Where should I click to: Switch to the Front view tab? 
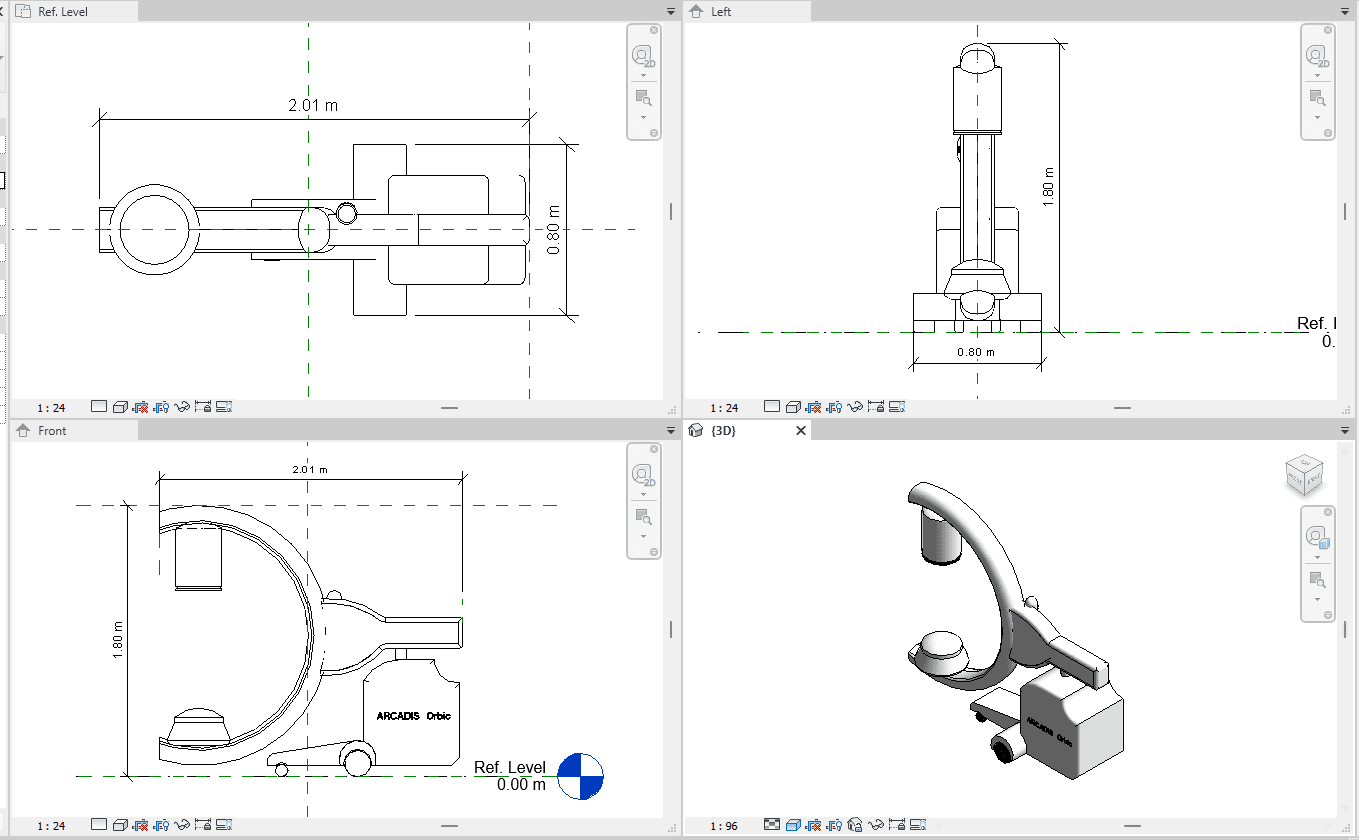coord(52,431)
